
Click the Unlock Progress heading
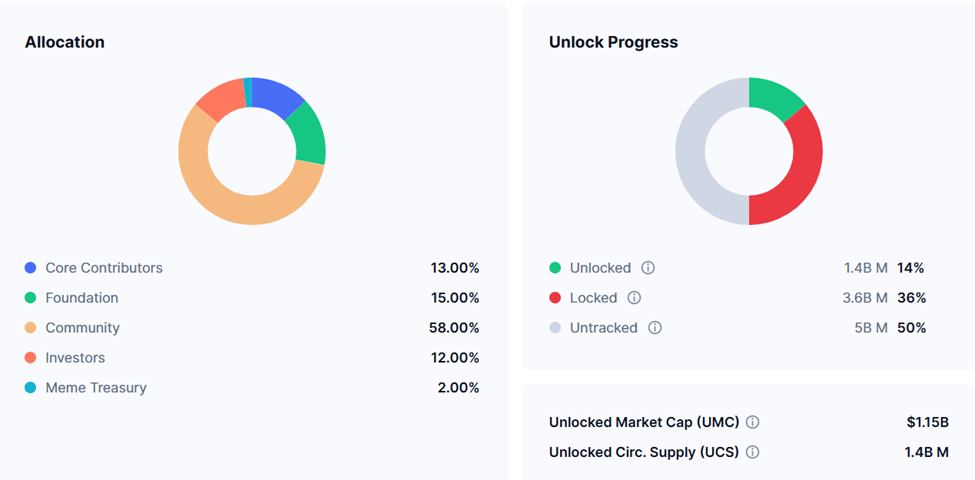tap(613, 42)
